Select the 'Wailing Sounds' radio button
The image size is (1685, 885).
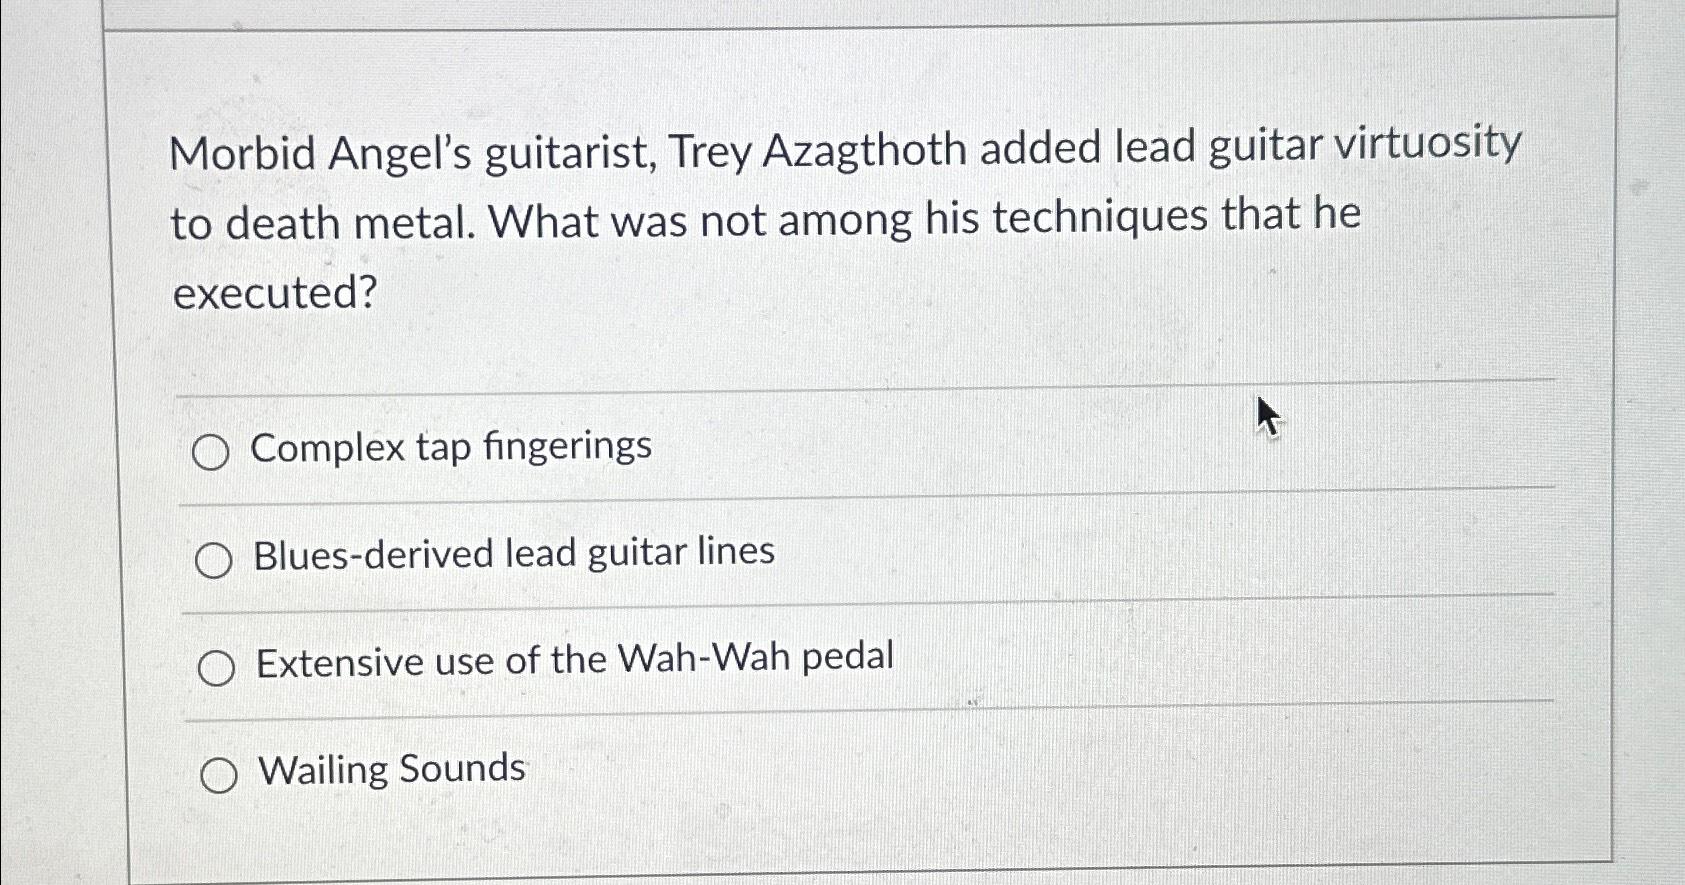[220, 772]
